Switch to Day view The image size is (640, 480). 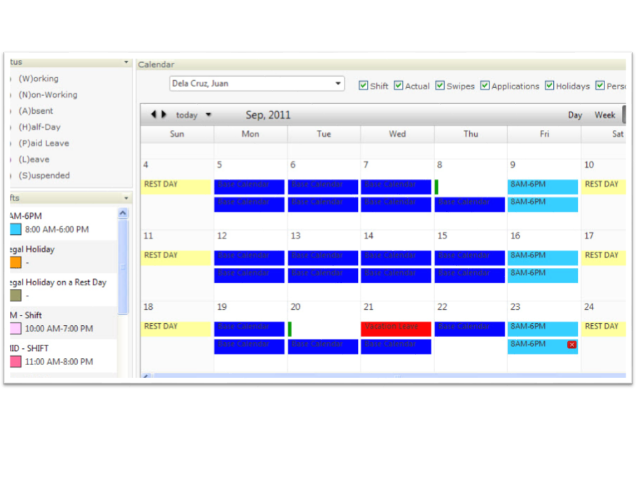pos(575,115)
